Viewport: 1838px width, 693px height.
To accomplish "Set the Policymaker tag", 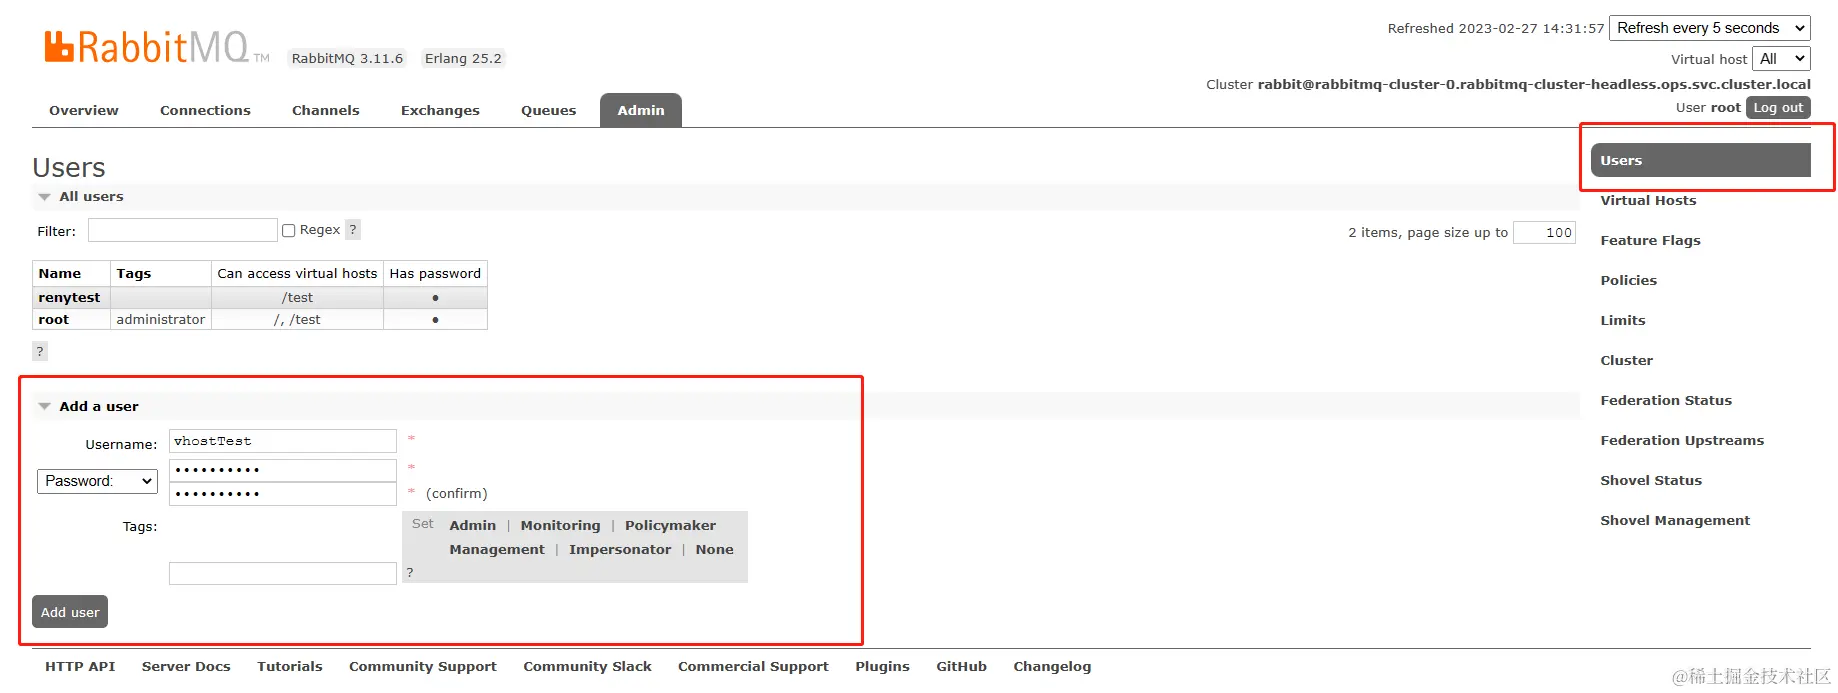I will 670,526.
